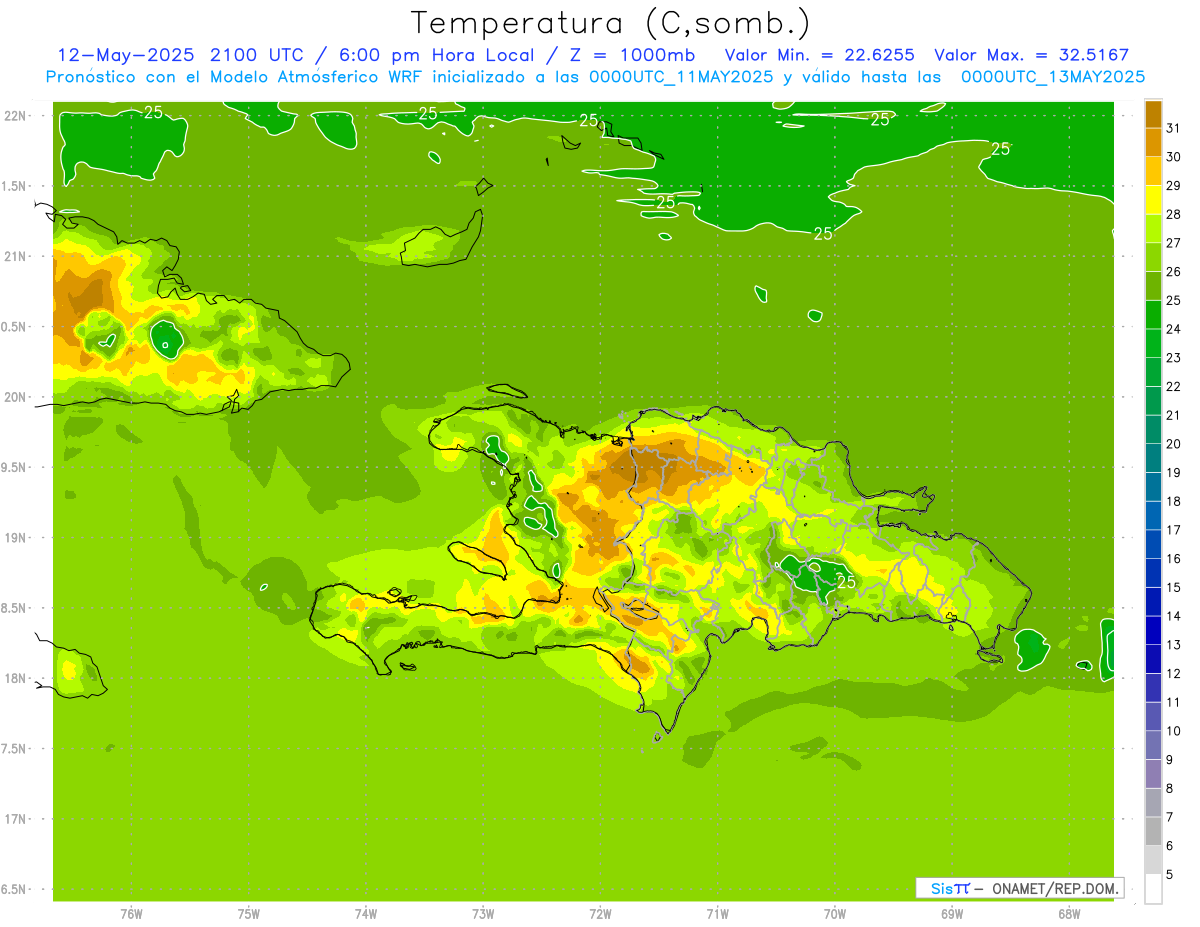Image resolution: width=1200 pixels, height=927 pixels.
Task: Click teal legend swatch between 19 and 20
Action: pos(1153,458)
